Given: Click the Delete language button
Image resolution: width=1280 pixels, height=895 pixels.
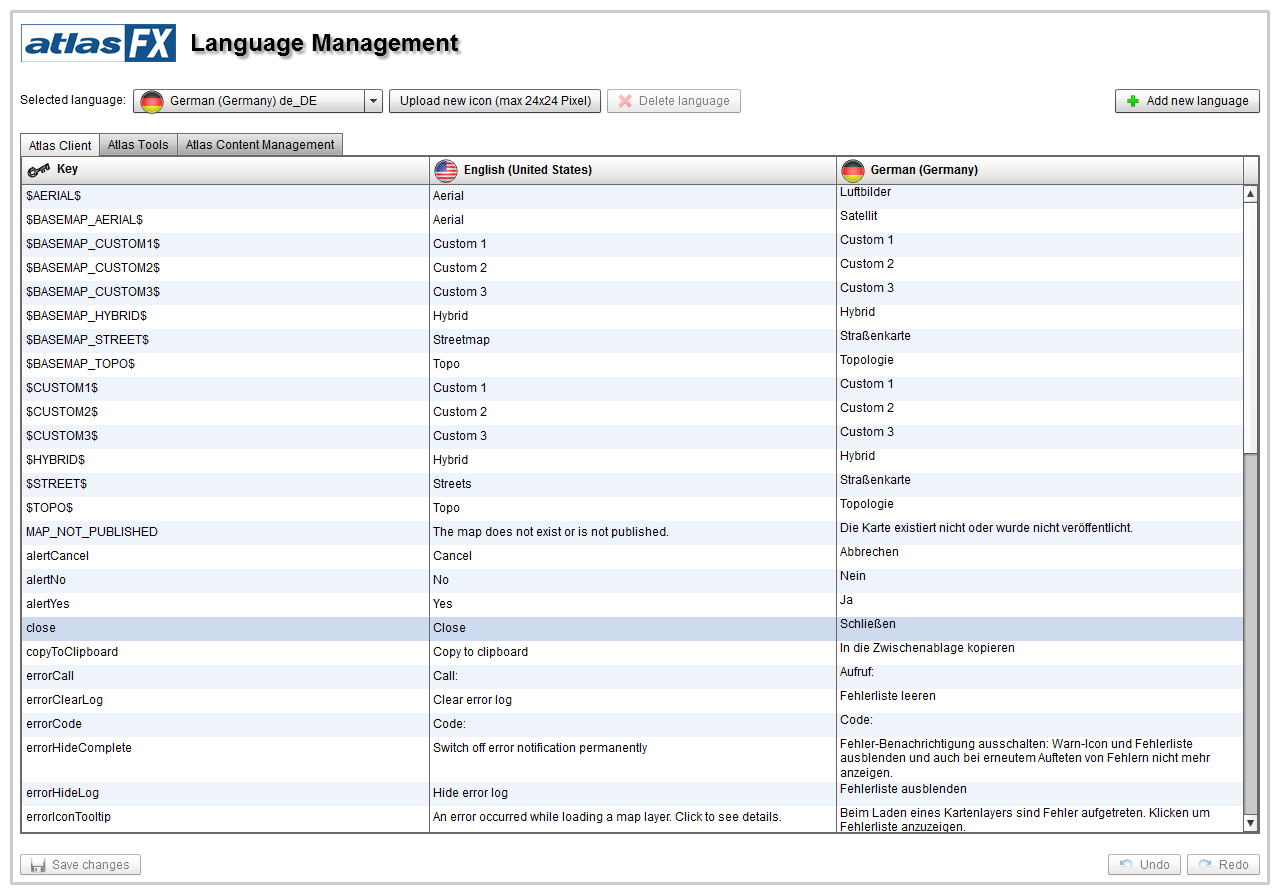Looking at the screenshot, I should [x=674, y=101].
